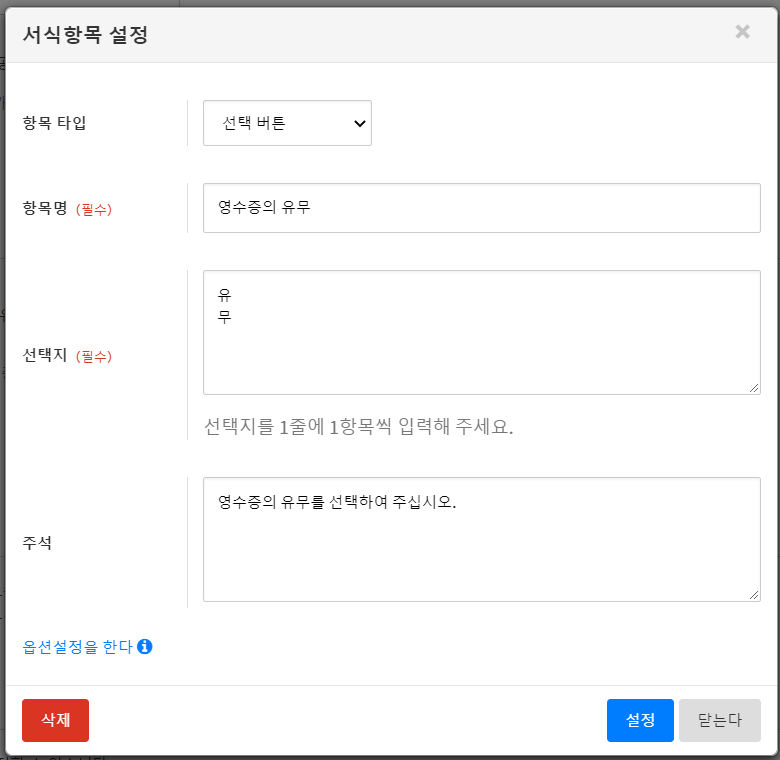Focus the 항목명 input containing 영수증의 유무

pyautogui.click(x=481, y=208)
